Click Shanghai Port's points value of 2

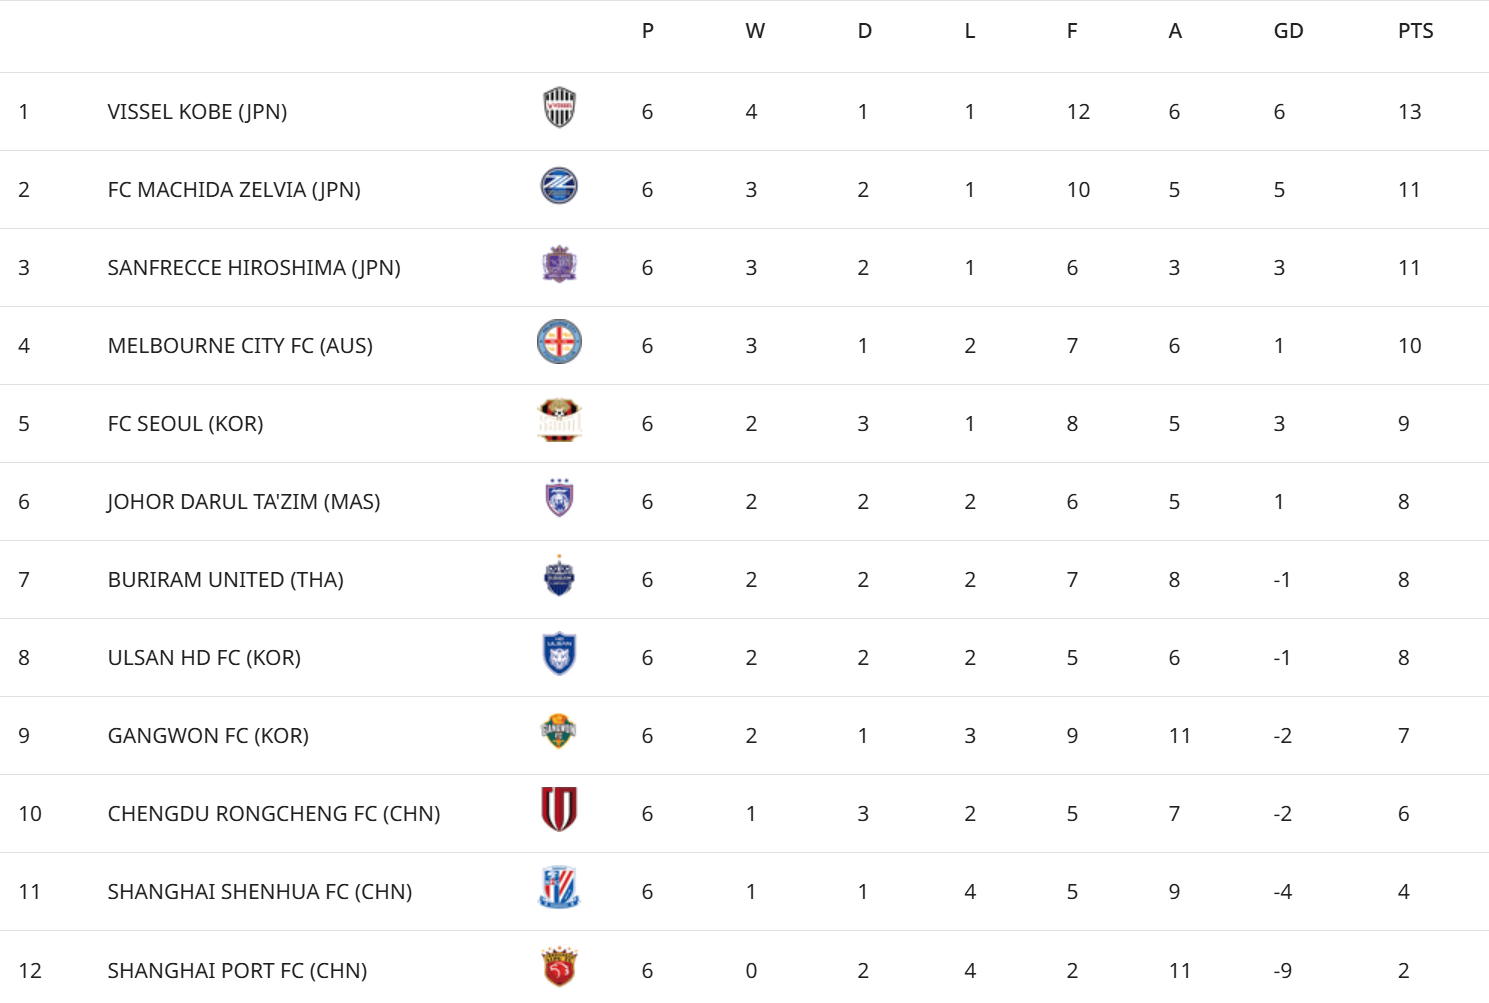1403,970
